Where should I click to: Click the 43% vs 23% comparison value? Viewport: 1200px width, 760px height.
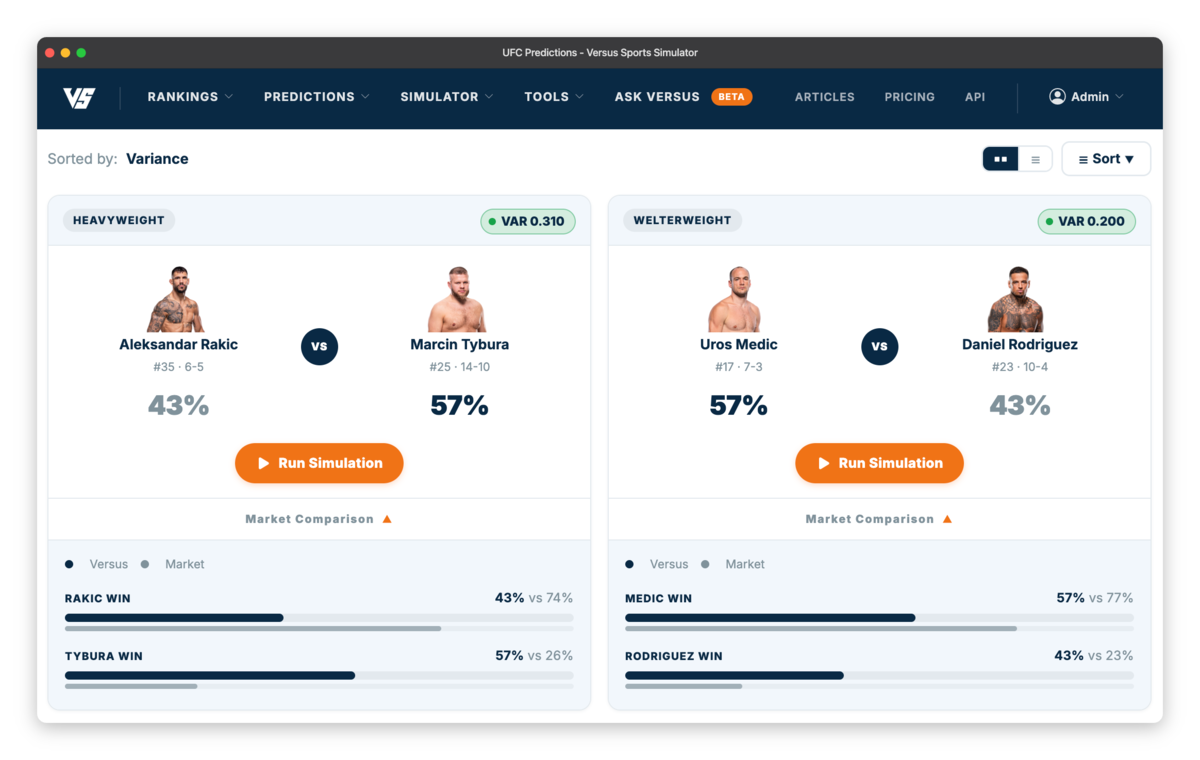(x=1094, y=656)
